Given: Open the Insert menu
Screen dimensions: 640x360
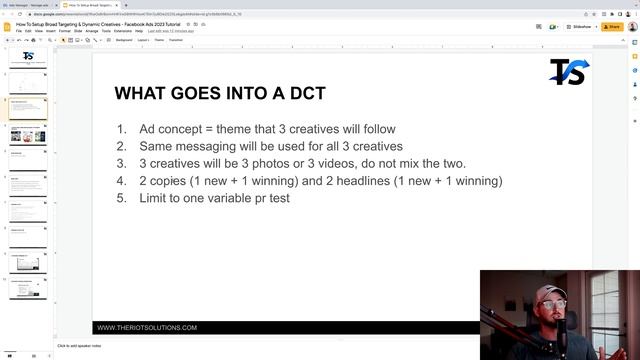Looking at the screenshot, I should (x=51, y=31).
